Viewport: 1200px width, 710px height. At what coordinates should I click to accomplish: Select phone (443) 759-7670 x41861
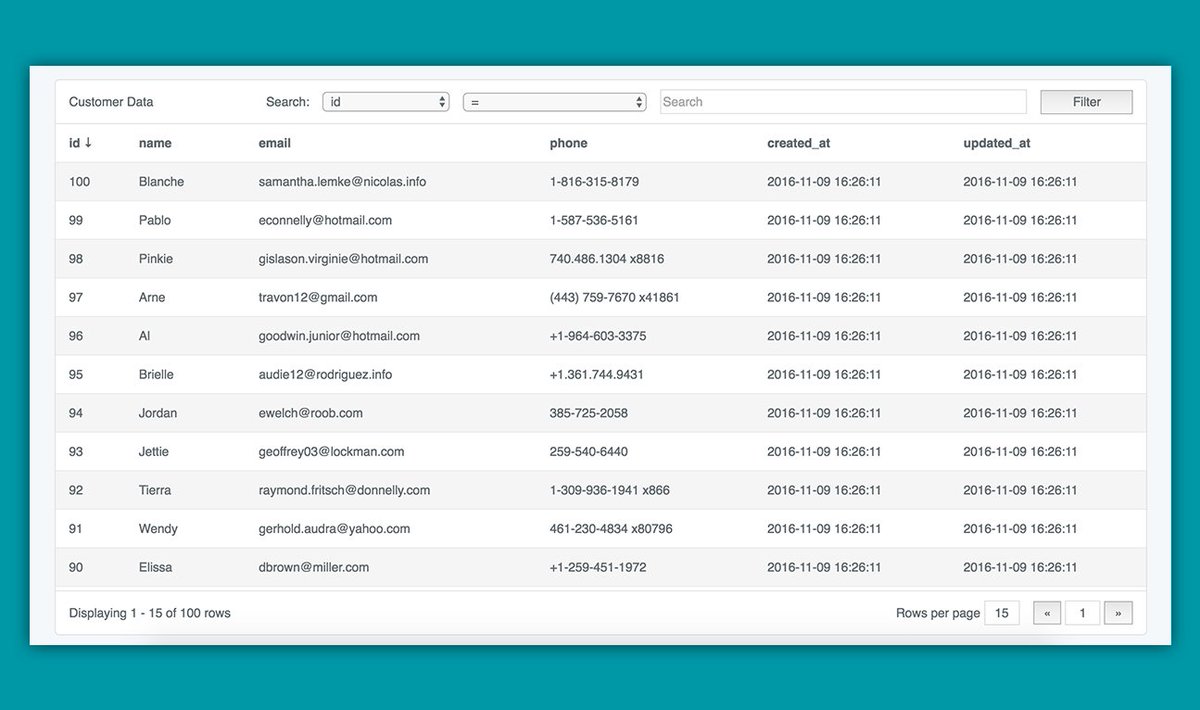(615, 298)
